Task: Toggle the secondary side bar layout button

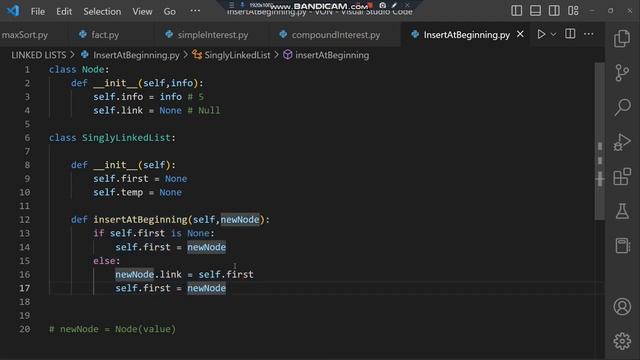Action: coord(554,11)
